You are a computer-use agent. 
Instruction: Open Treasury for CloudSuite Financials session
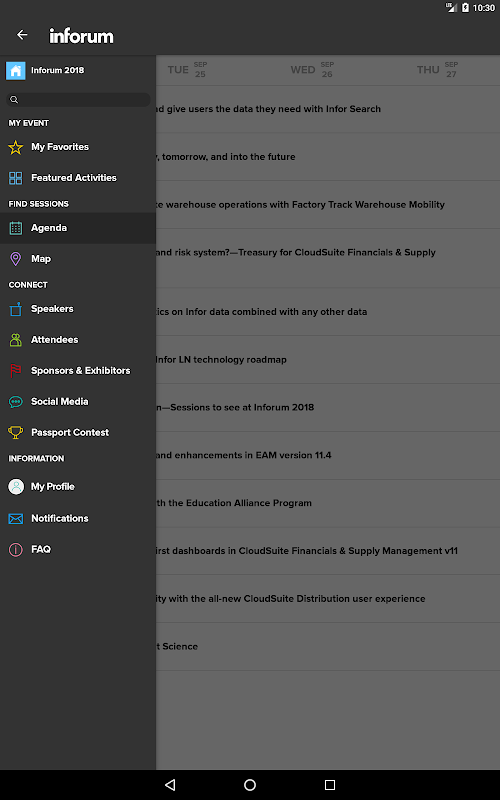[x=328, y=258]
